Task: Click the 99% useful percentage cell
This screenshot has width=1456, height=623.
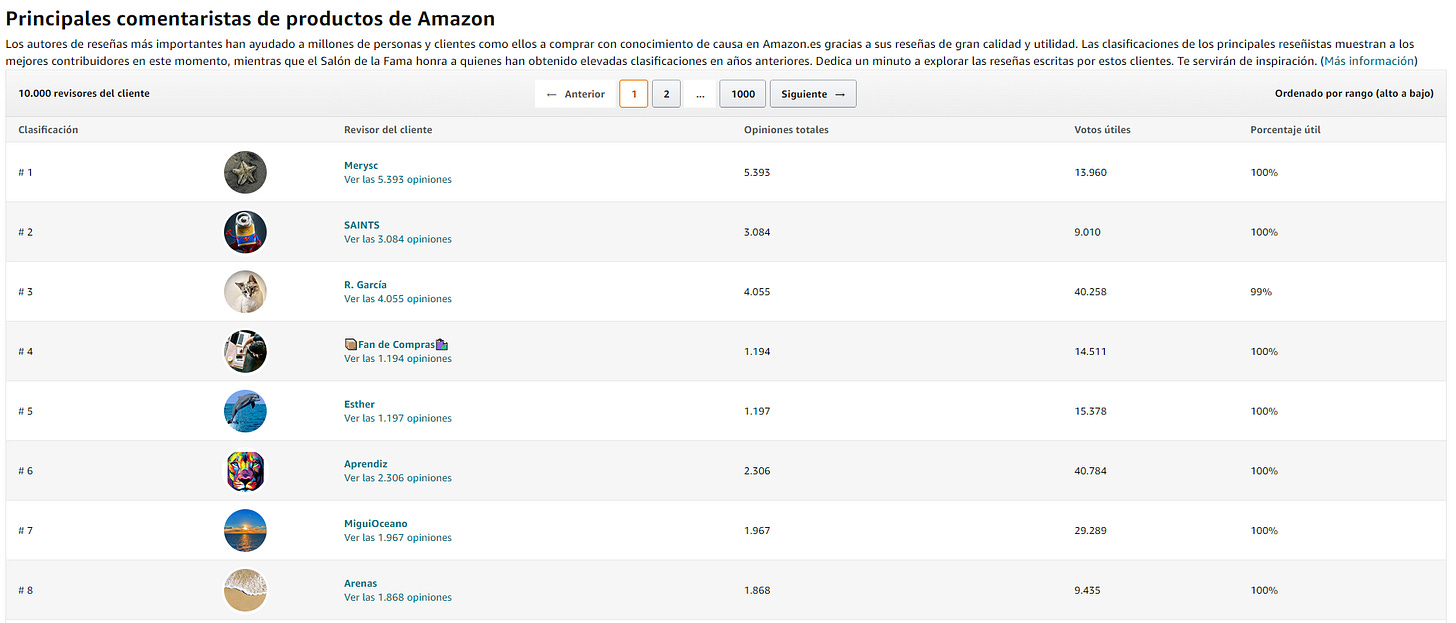Action: [1261, 292]
